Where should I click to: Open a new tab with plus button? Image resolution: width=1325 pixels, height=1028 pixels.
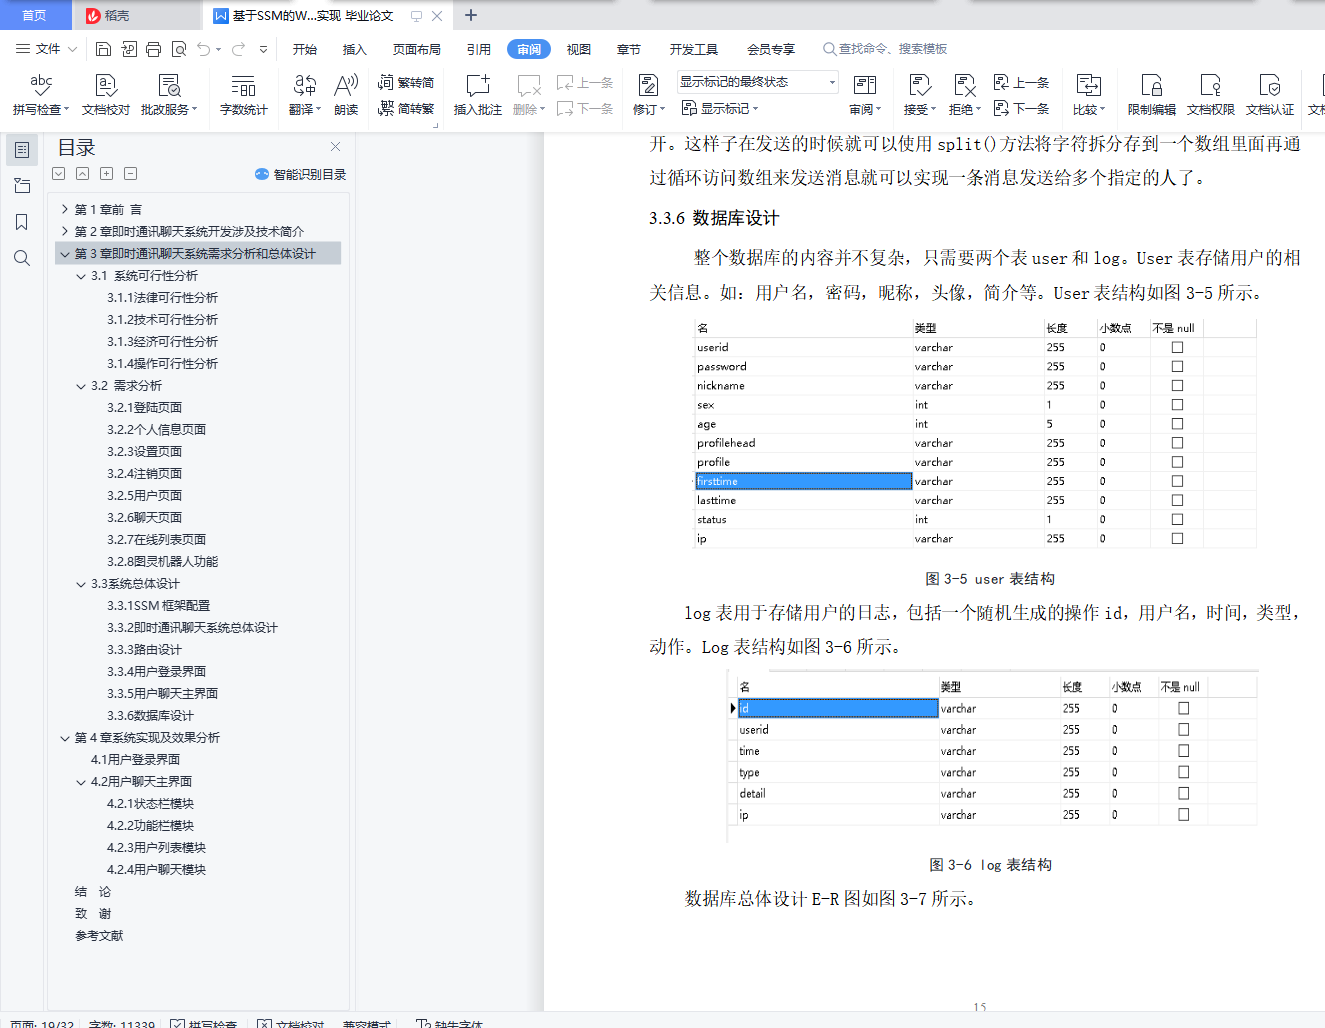point(471,15)
